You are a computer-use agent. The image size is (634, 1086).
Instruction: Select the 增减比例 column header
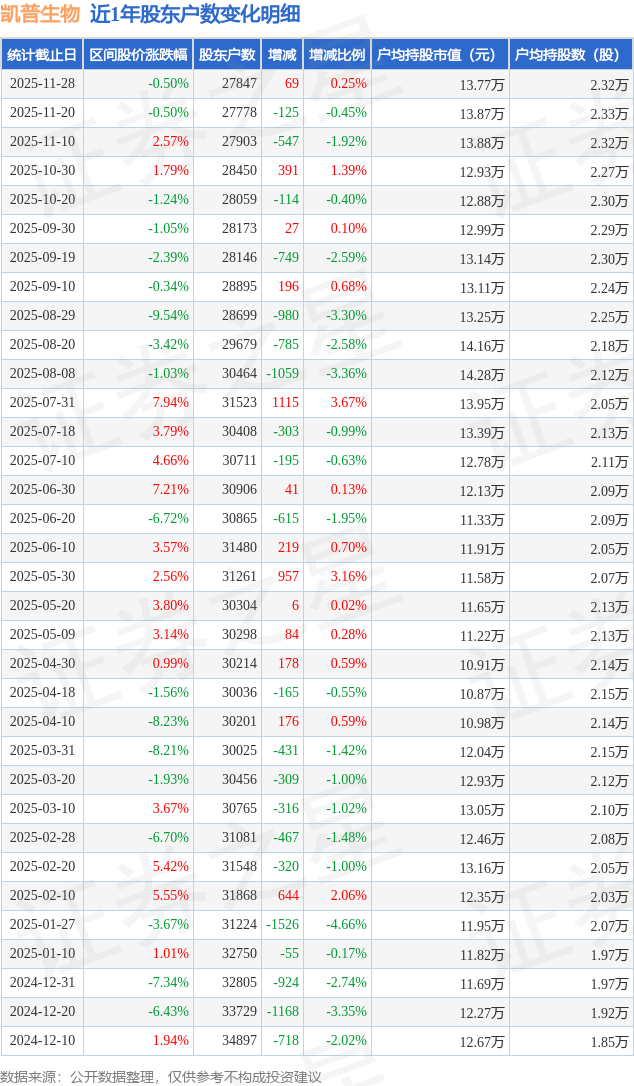point(337,55)
